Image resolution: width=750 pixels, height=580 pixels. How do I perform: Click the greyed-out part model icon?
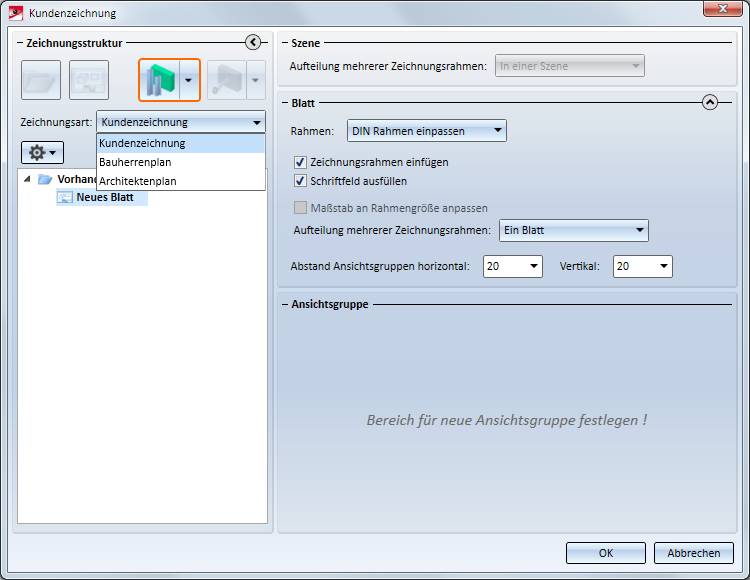click(x=227, y=80)
